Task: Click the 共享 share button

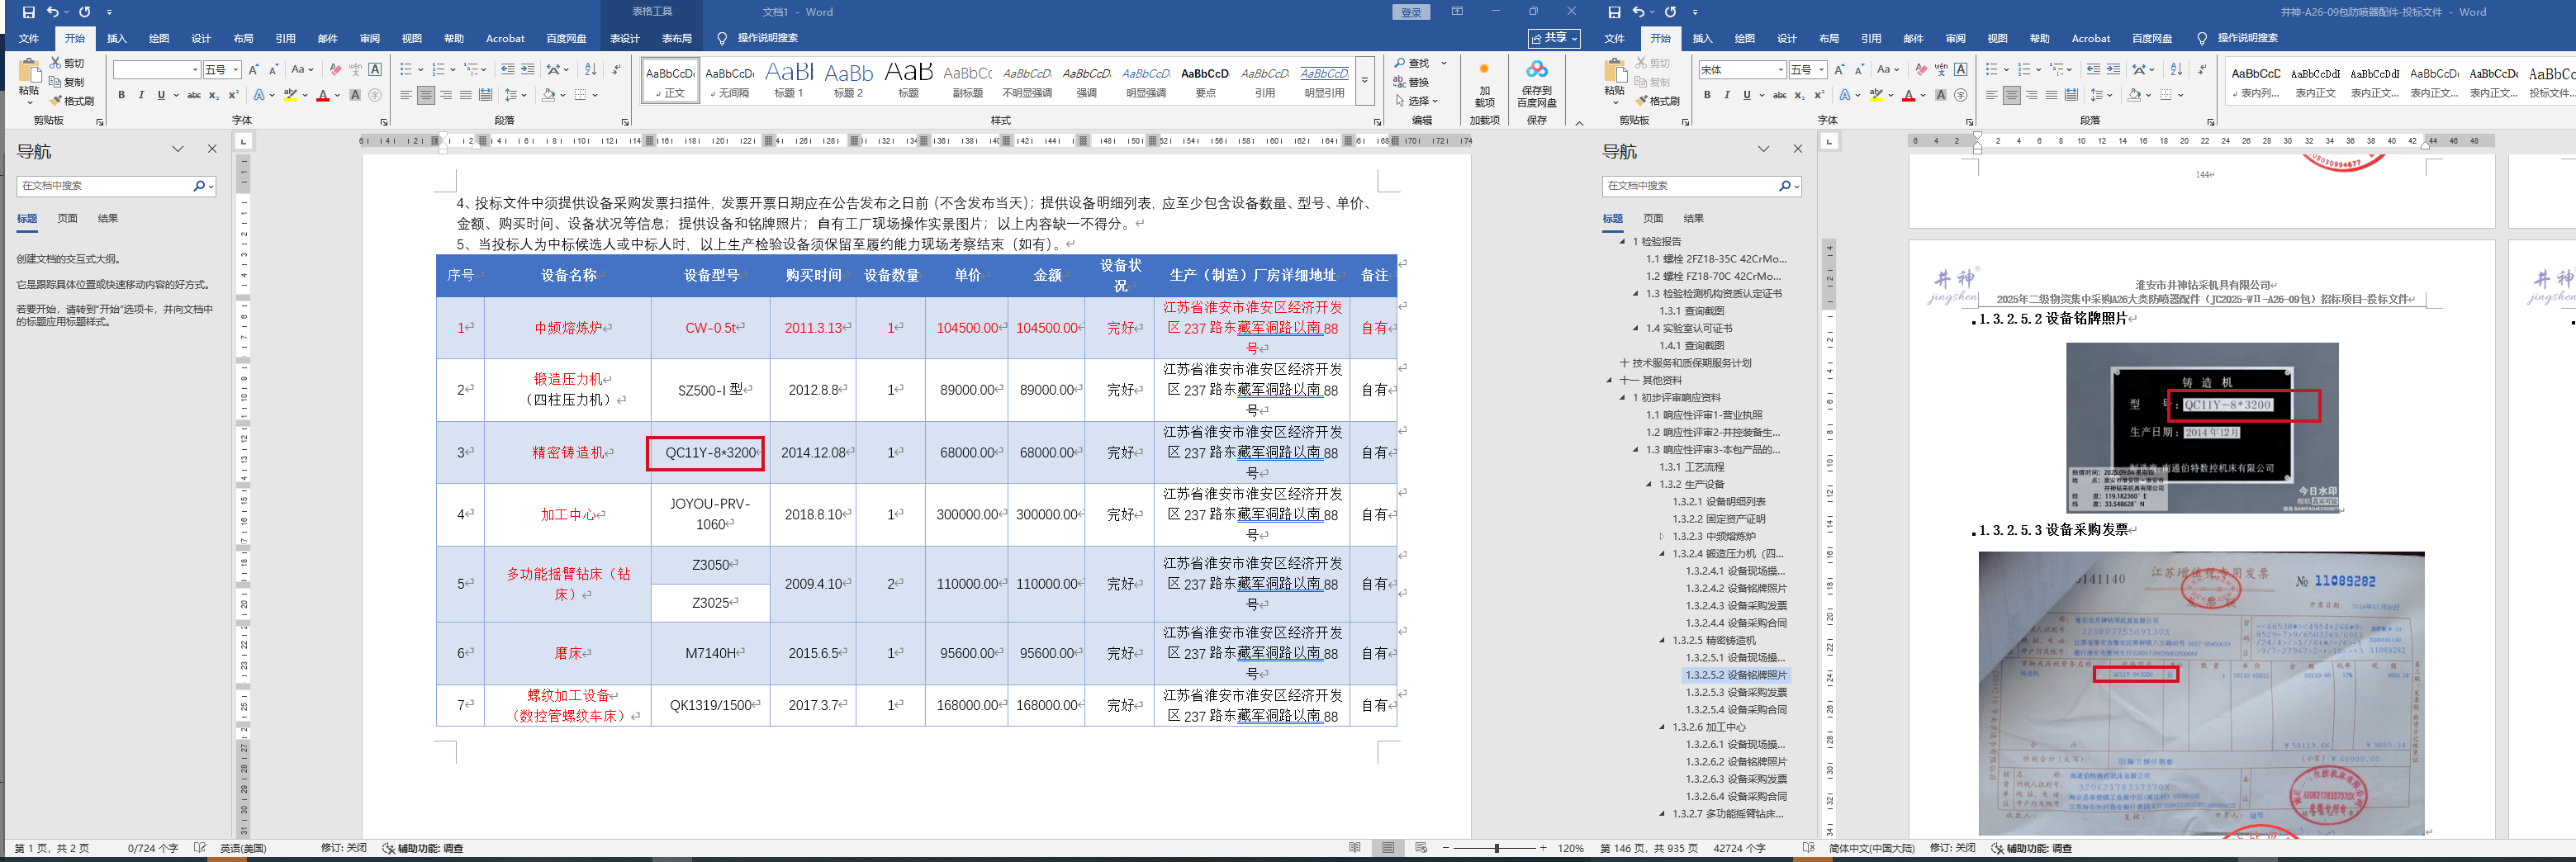Action: [1553, 38]
